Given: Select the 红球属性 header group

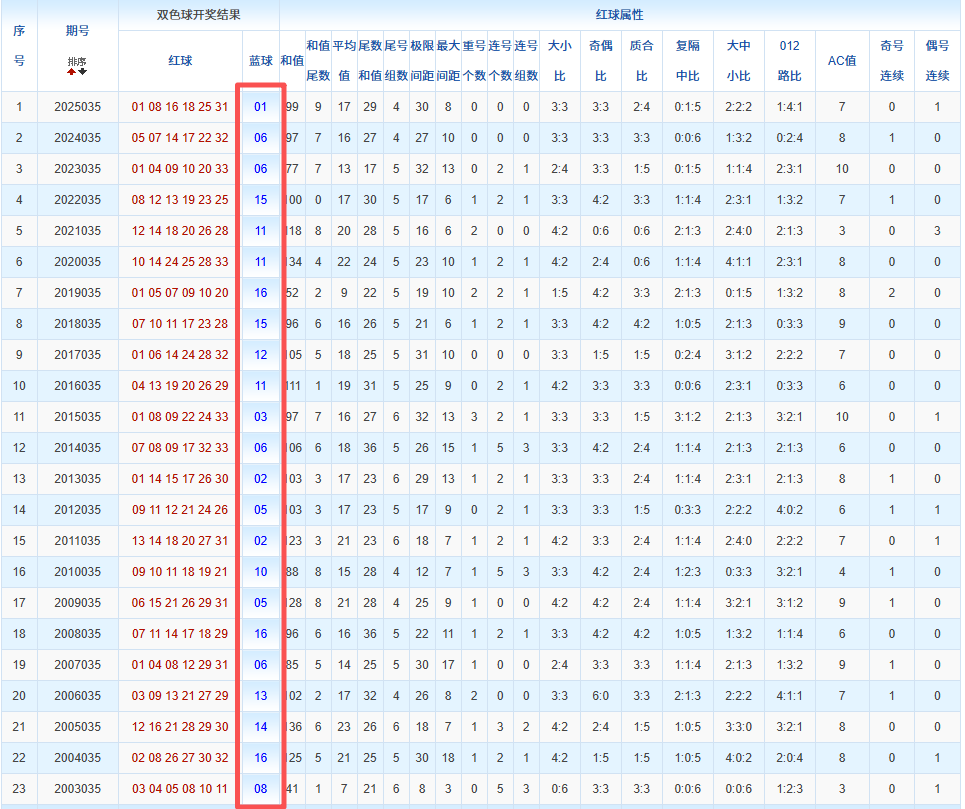Looking at the screenshot, I should click(619, 15).
